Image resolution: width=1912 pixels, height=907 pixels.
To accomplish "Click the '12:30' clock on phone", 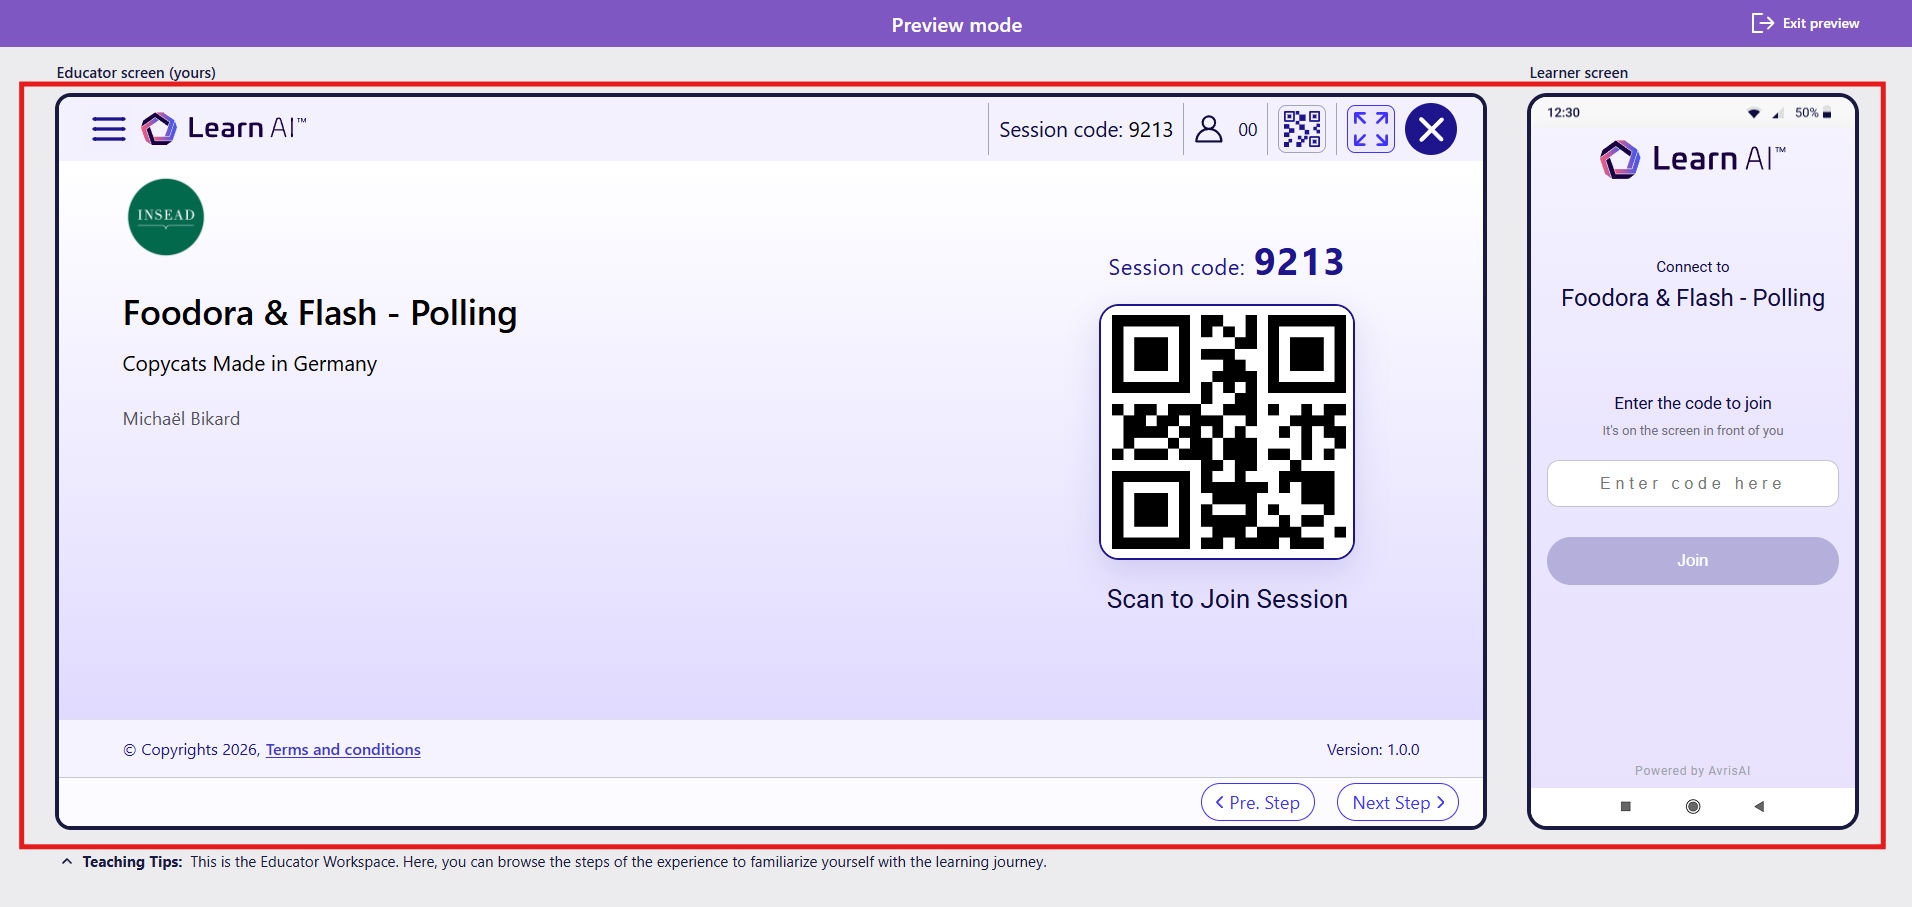I will pyautogui.click(x=1563, y=113).
